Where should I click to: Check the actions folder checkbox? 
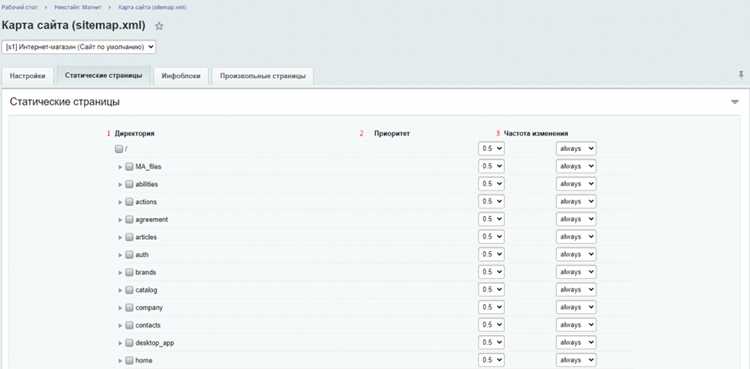tap(129, 202)
